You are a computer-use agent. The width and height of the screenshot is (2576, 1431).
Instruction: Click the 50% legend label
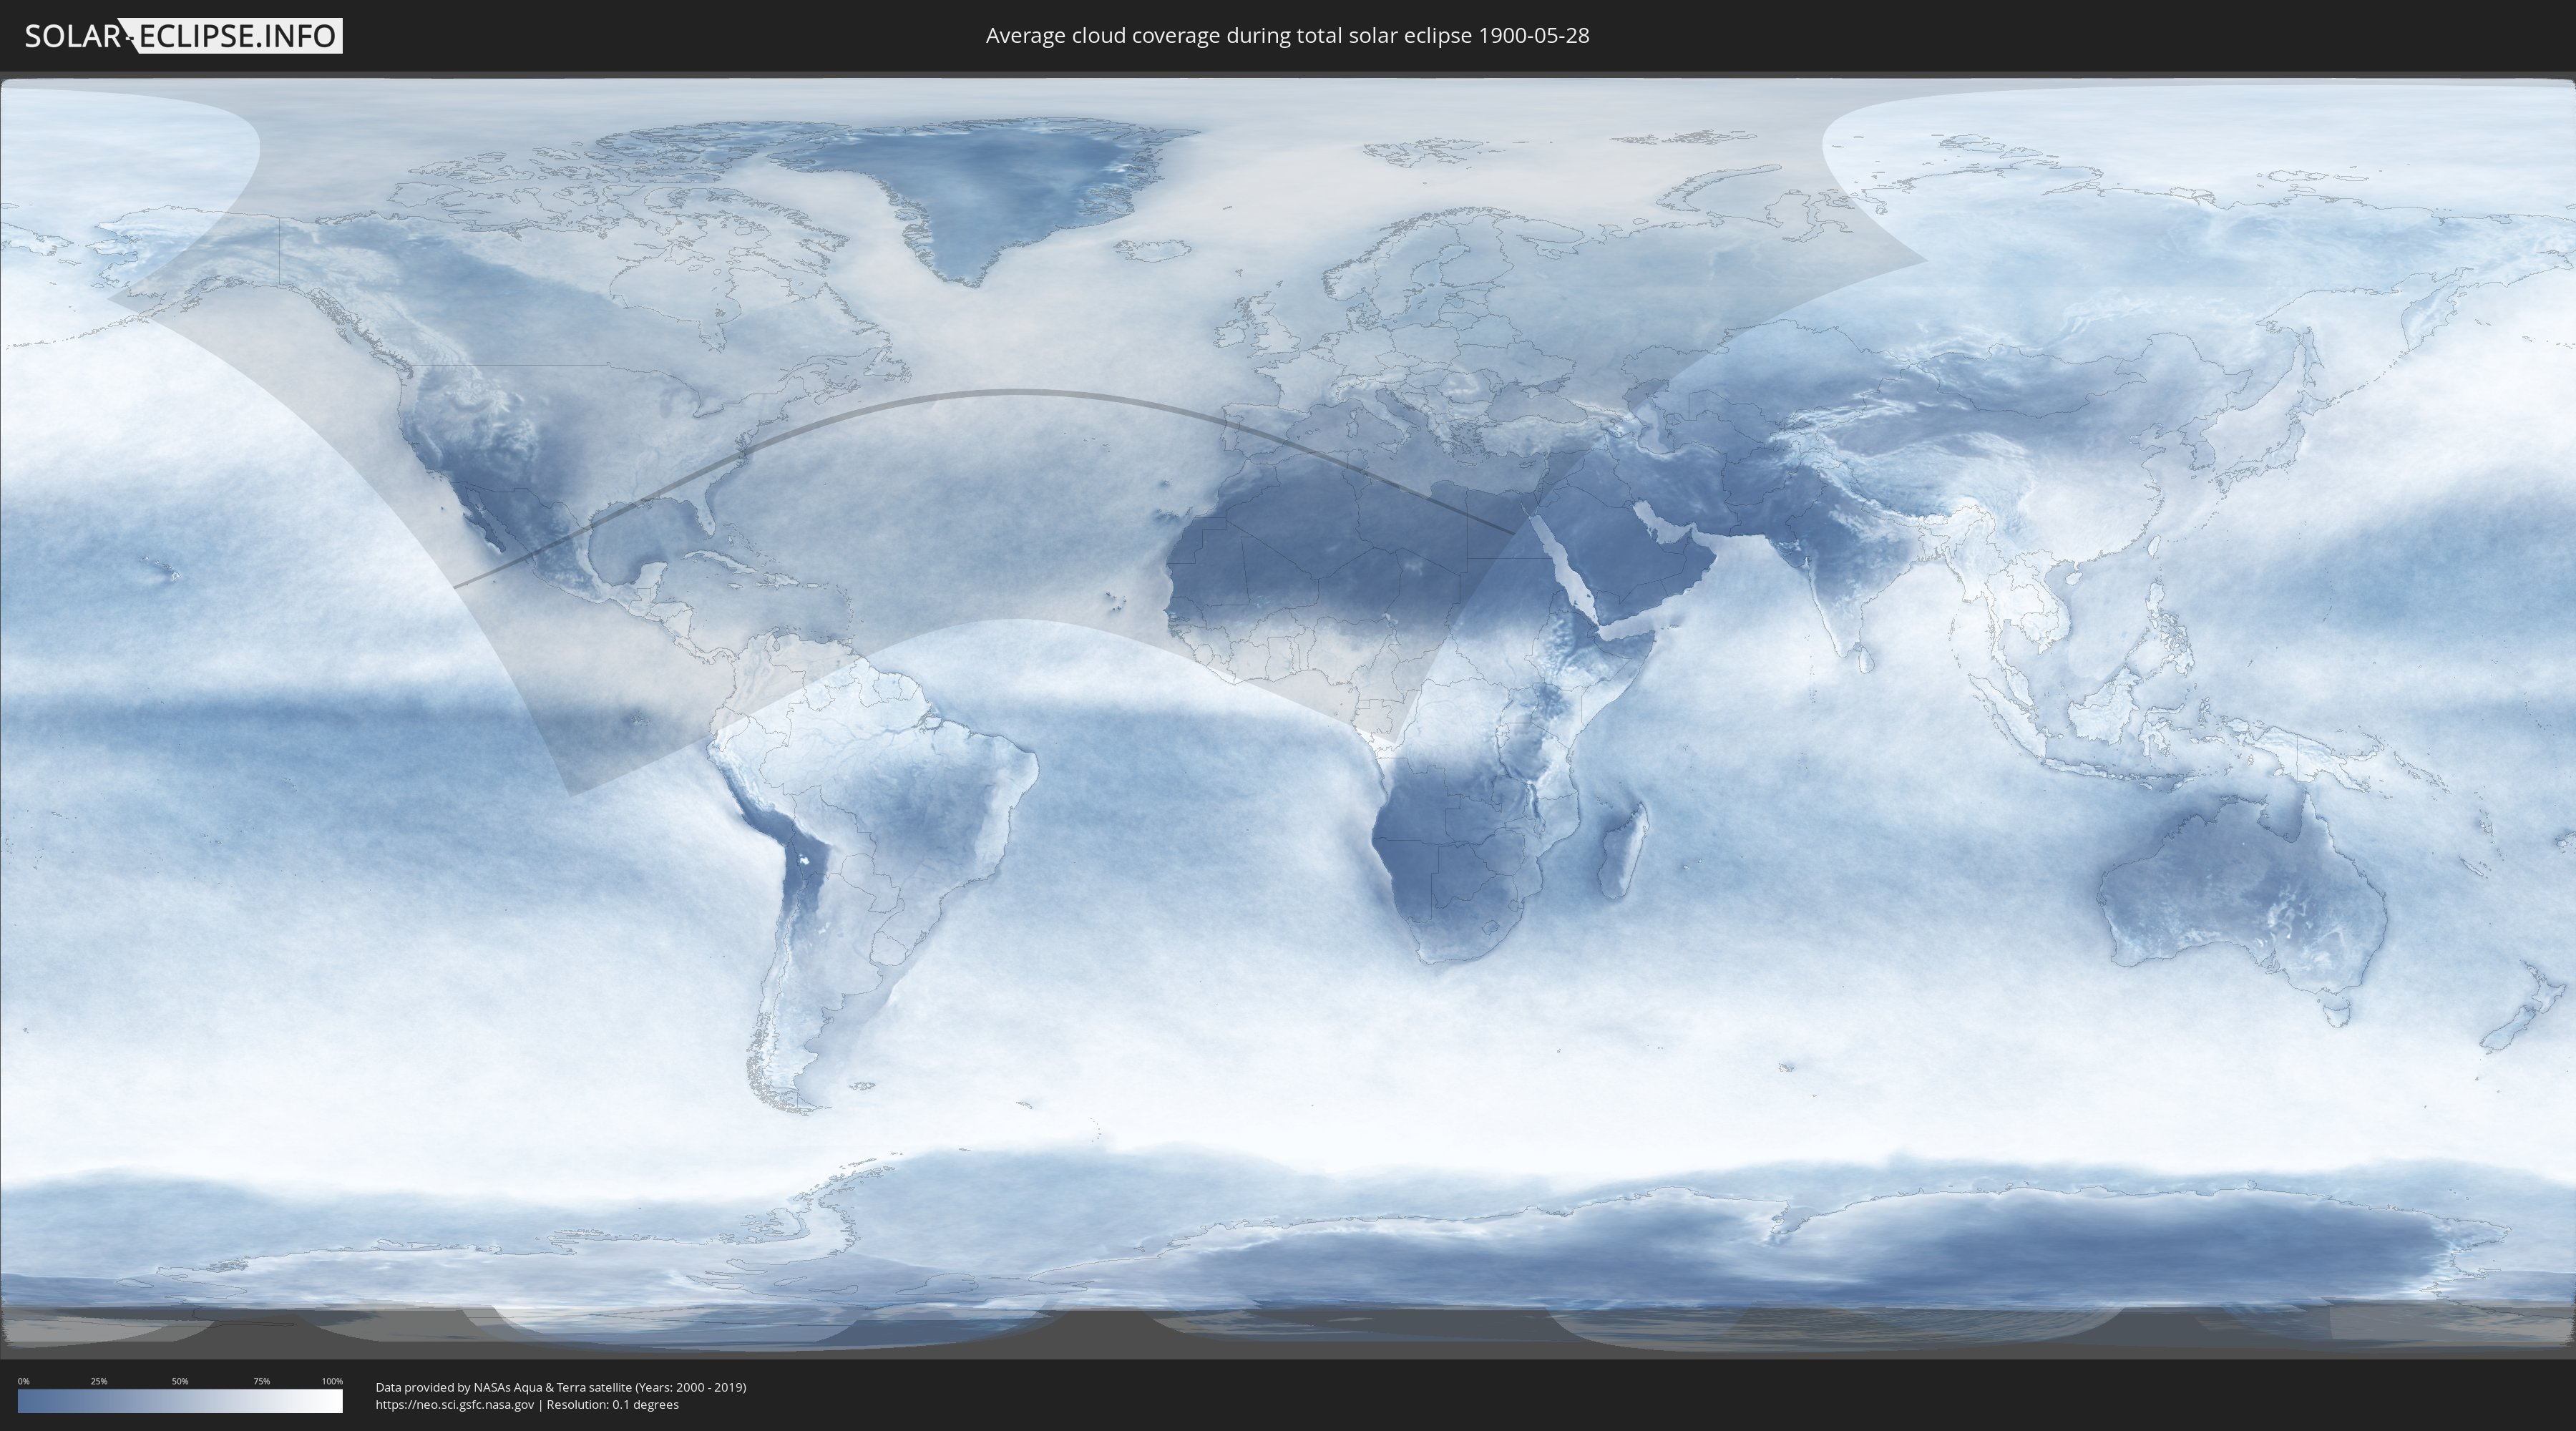point(180,1381)
